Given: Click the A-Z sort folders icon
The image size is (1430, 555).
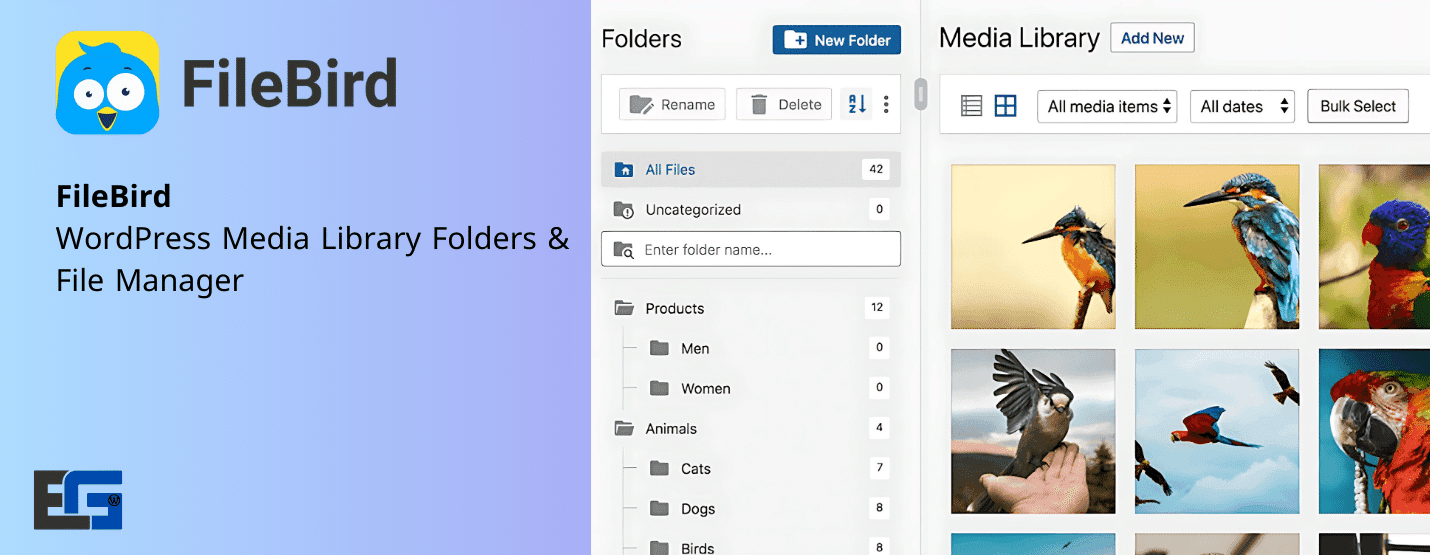Looking at the screenshot, I should [857, 104].
